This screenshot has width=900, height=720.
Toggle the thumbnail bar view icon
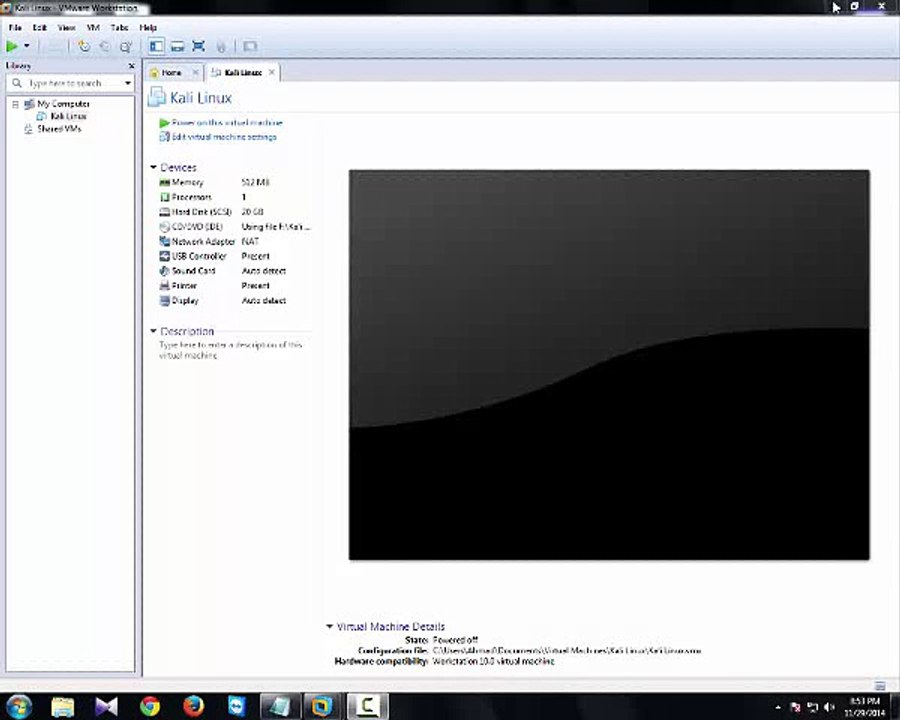[x=177, y=47]
